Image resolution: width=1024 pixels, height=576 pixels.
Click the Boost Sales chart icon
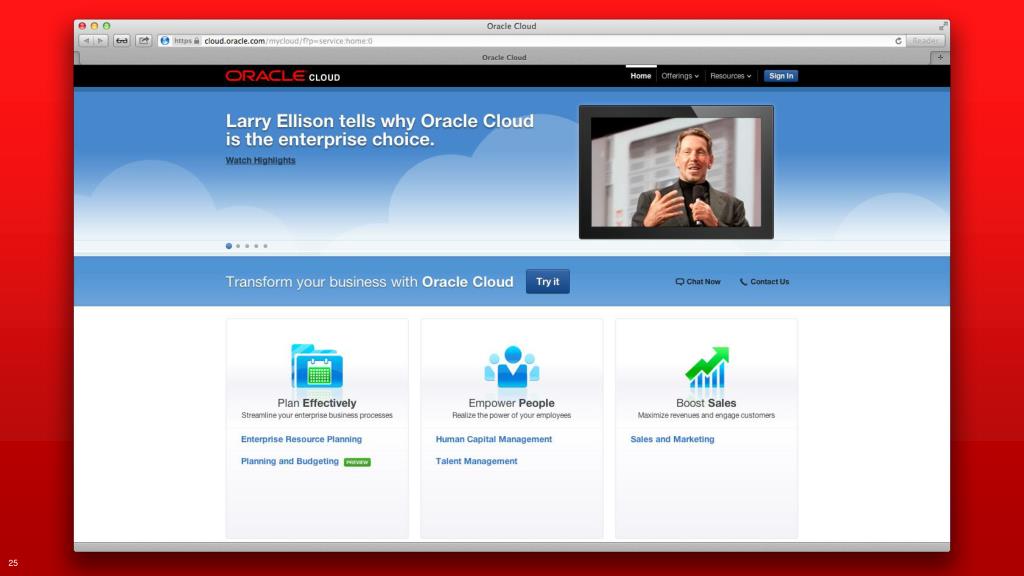[707, 367]
